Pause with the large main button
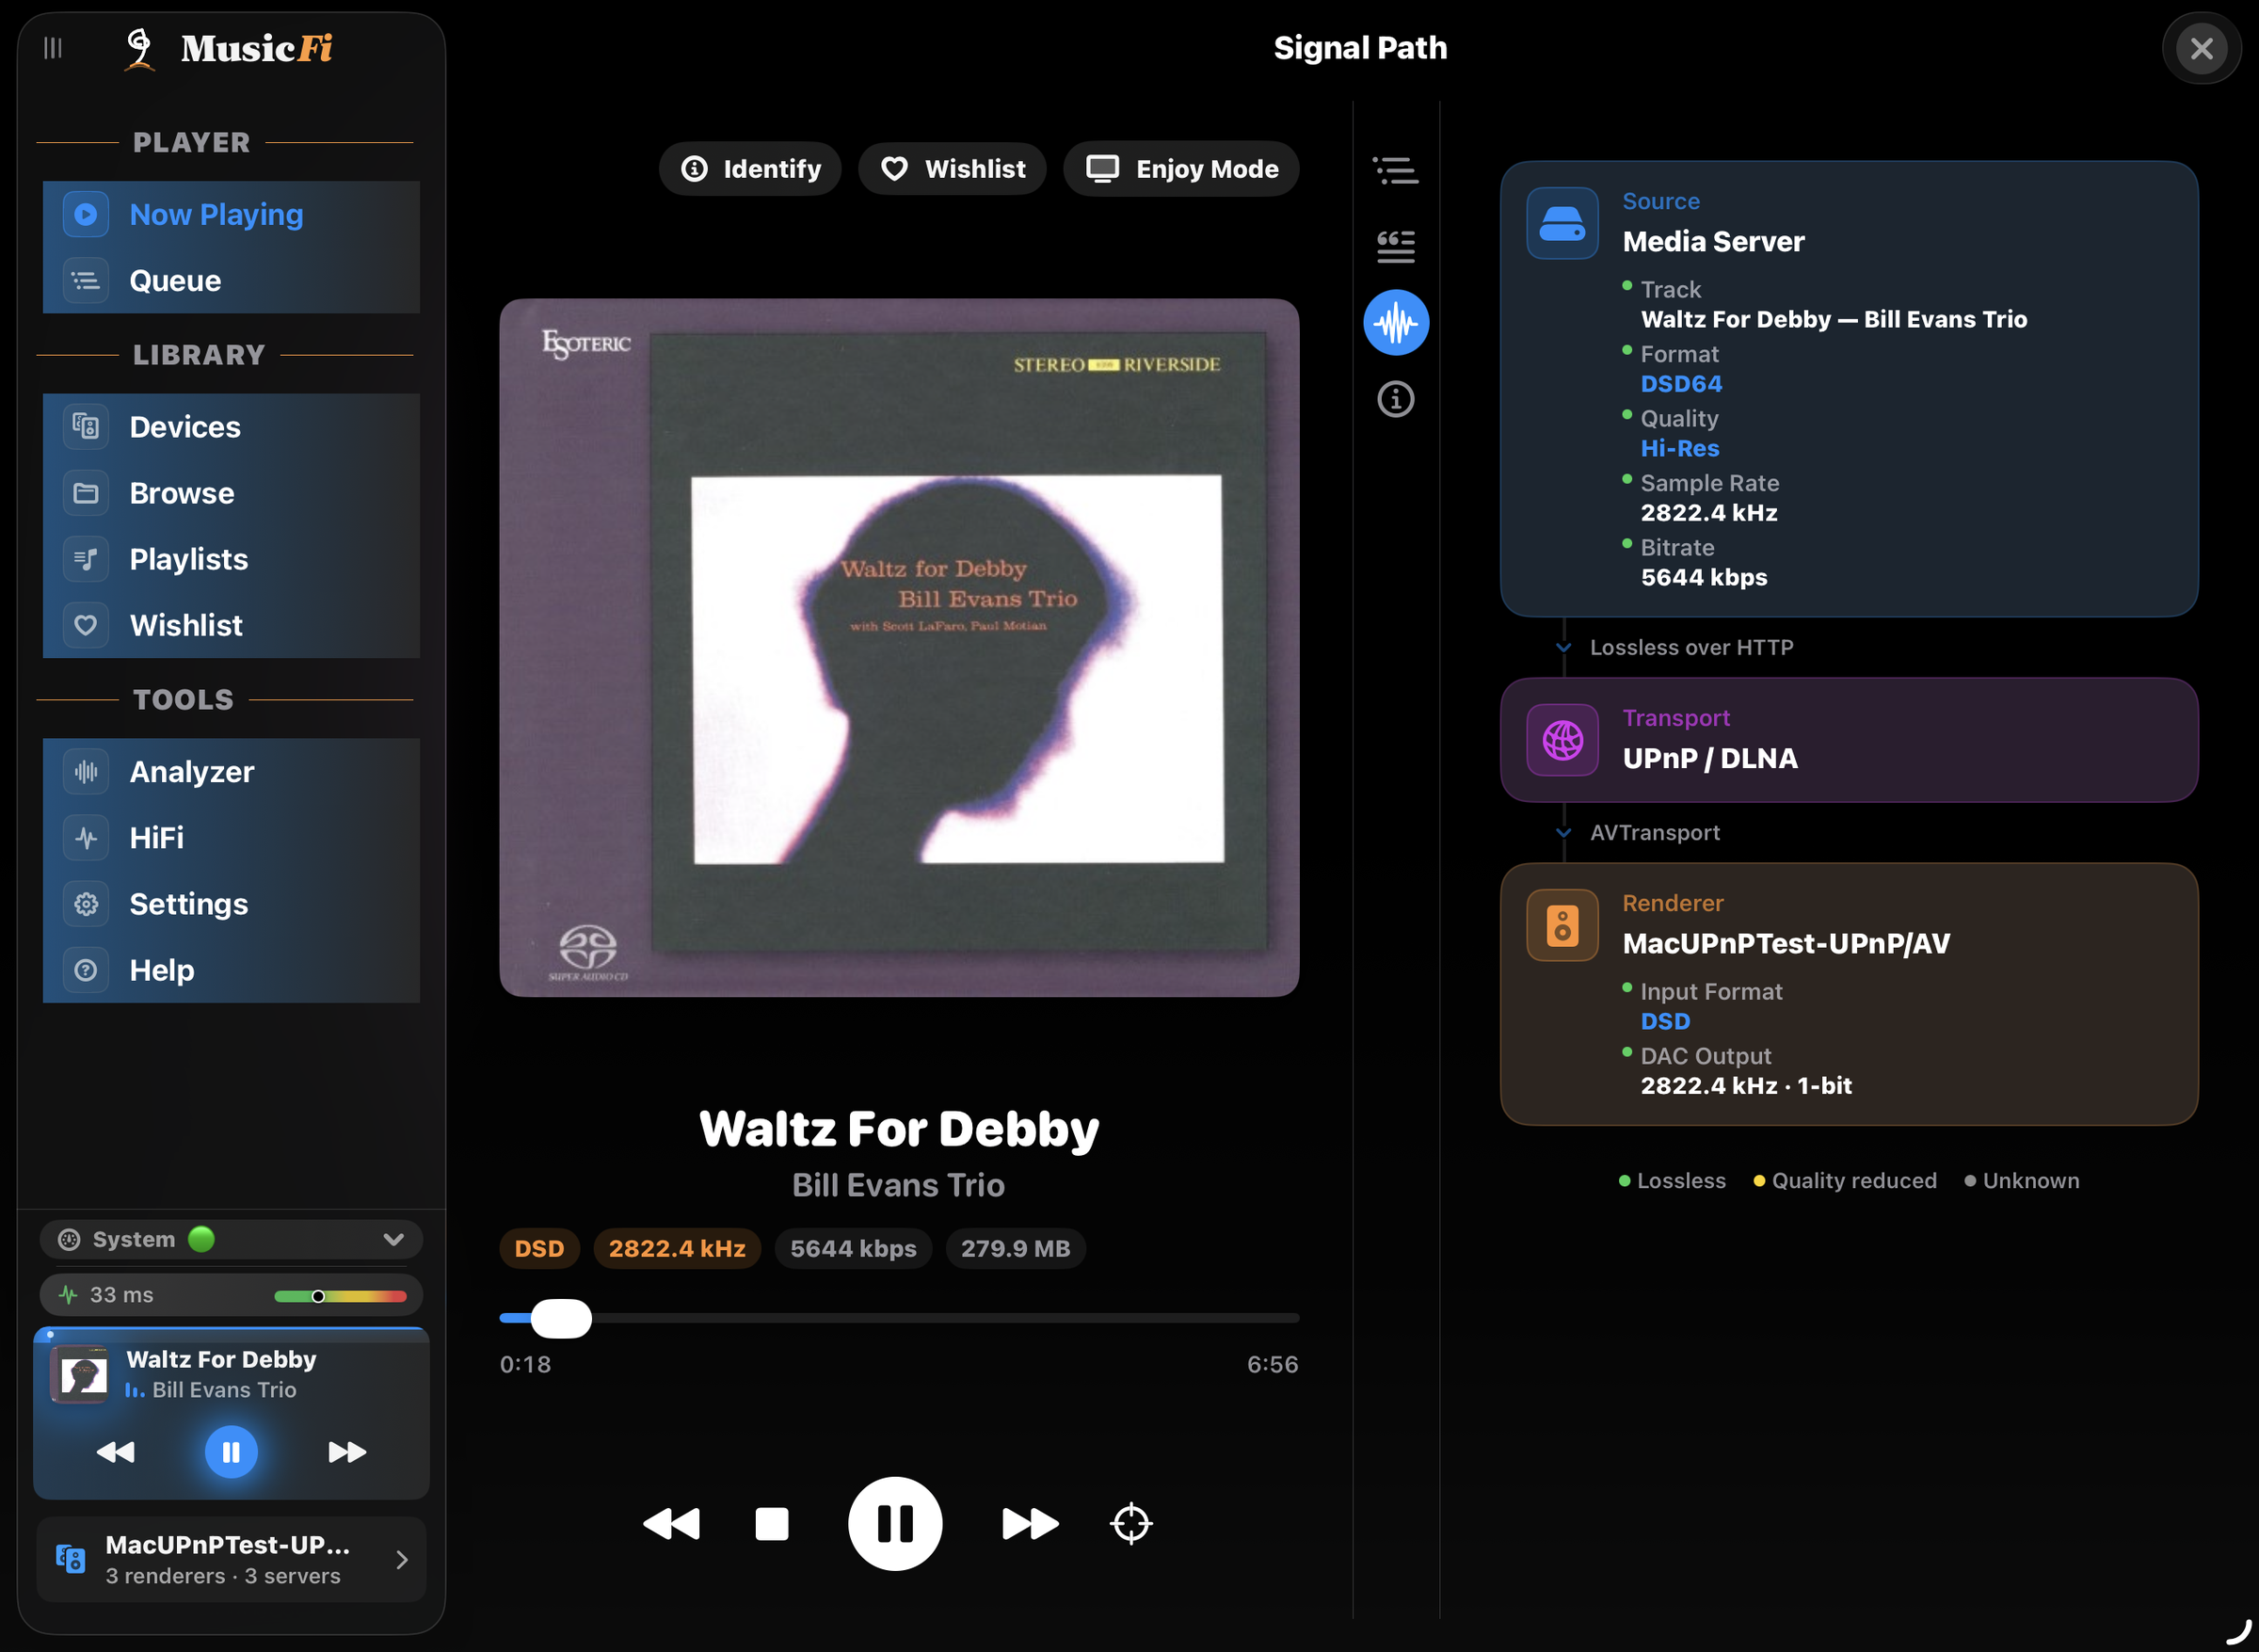2259x1652 pixels. click(895, 1524)
